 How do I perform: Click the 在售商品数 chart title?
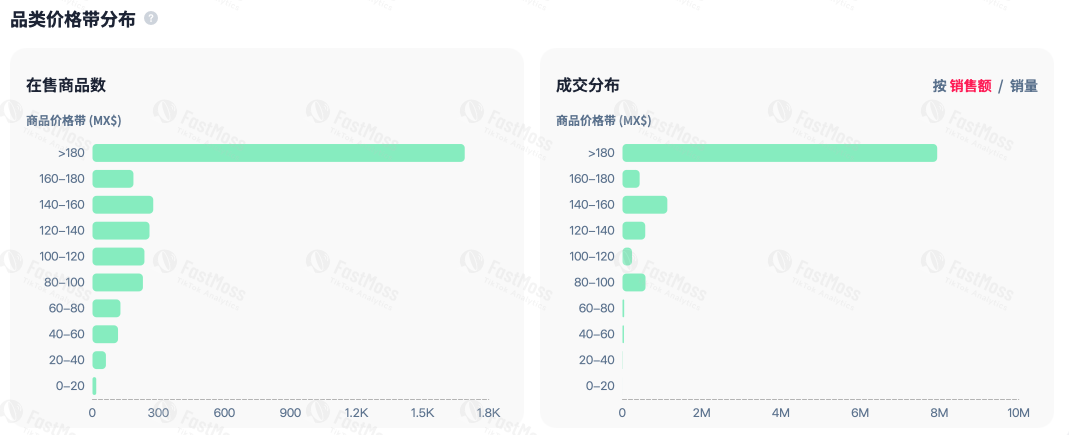66,86
